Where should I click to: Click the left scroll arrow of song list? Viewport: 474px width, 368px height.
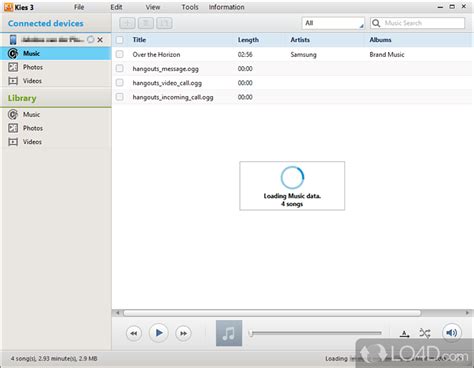(117, 313)
